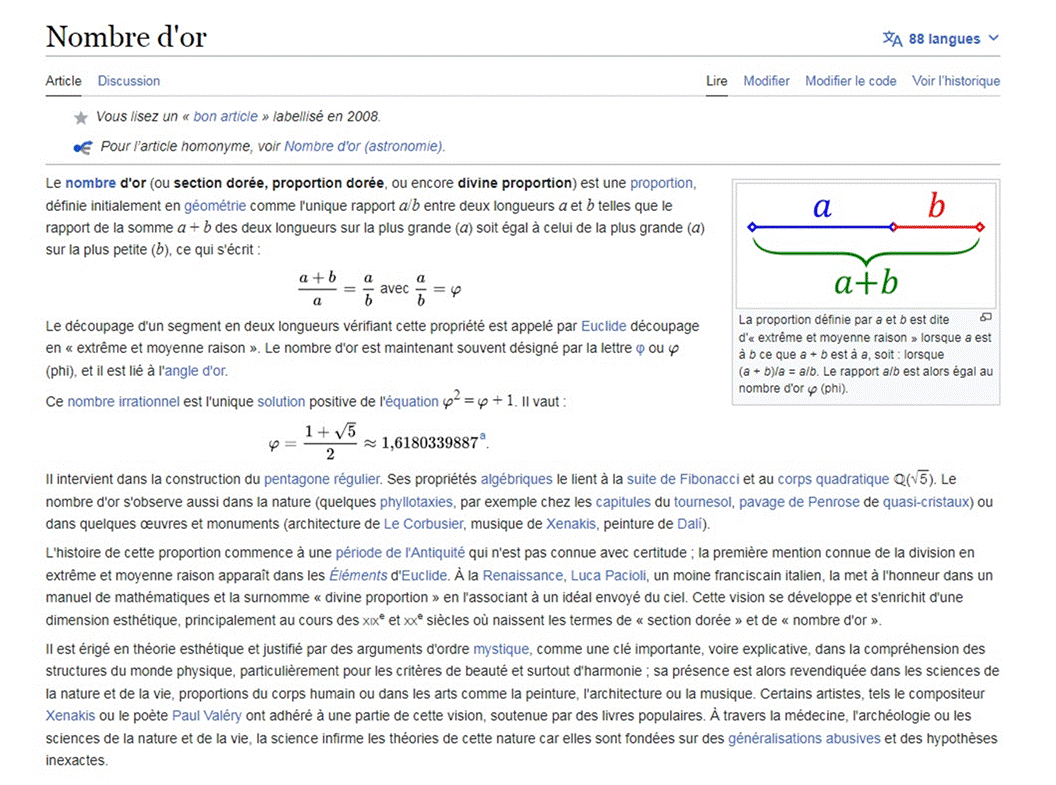Follow the Luca Pacioli link

608,576
